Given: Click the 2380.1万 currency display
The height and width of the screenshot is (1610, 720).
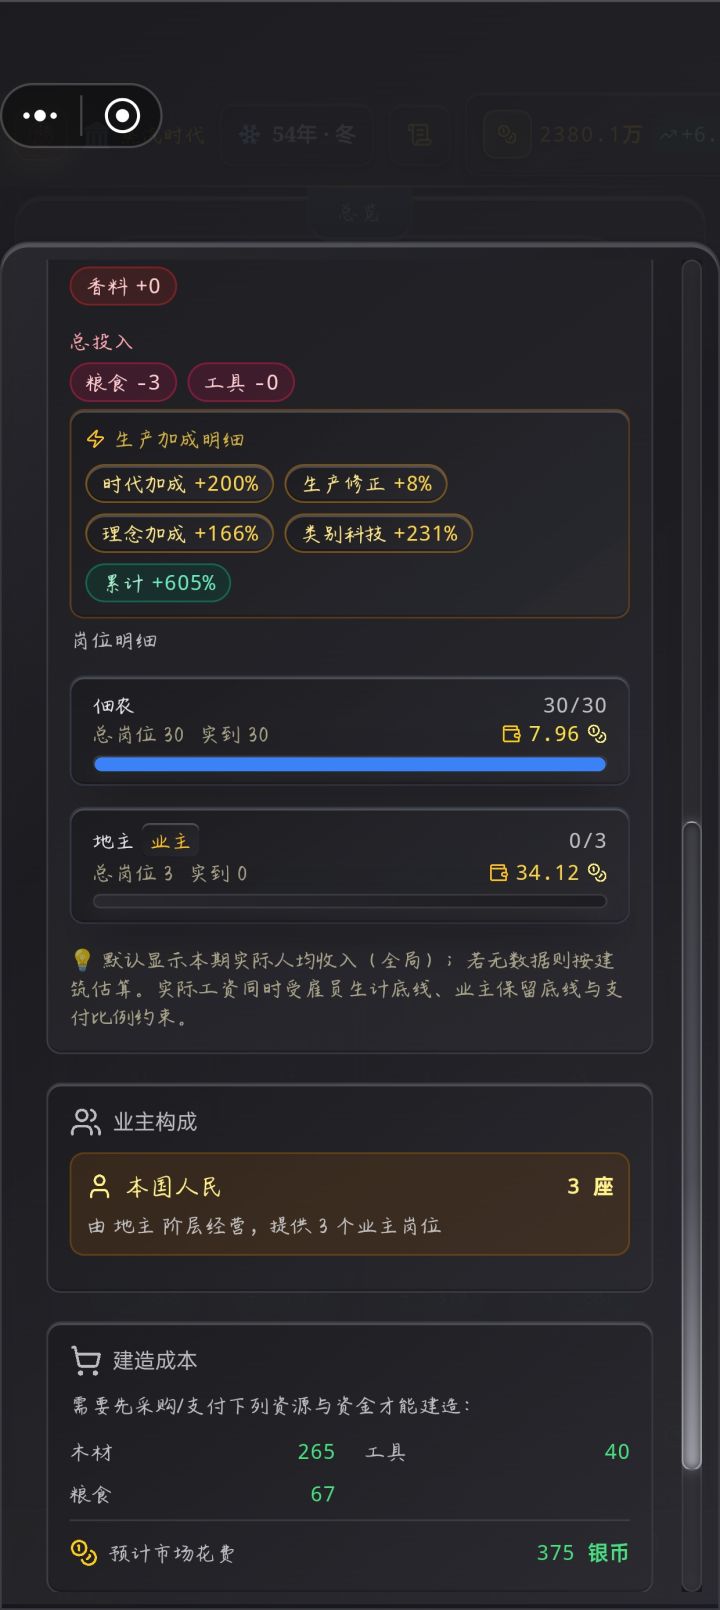Looking at the screenshot, I should pos(588,135).
